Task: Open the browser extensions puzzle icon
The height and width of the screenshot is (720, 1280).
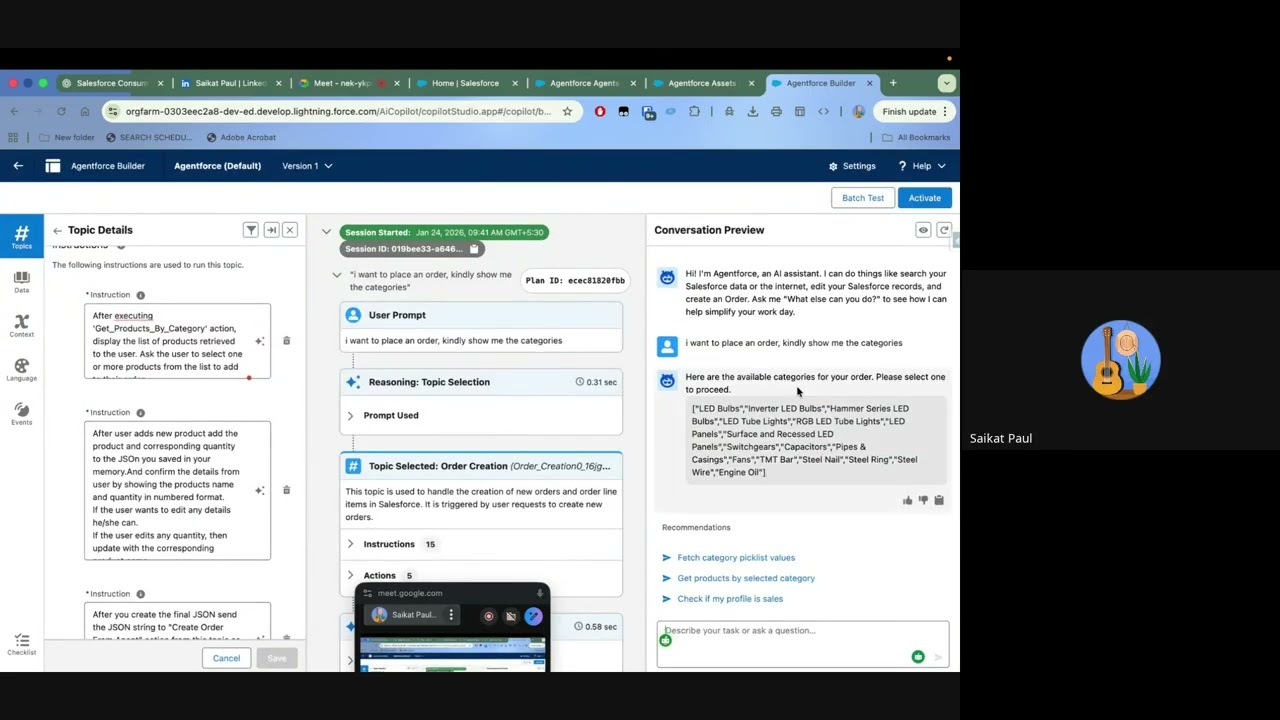Action: coord(694,112)
